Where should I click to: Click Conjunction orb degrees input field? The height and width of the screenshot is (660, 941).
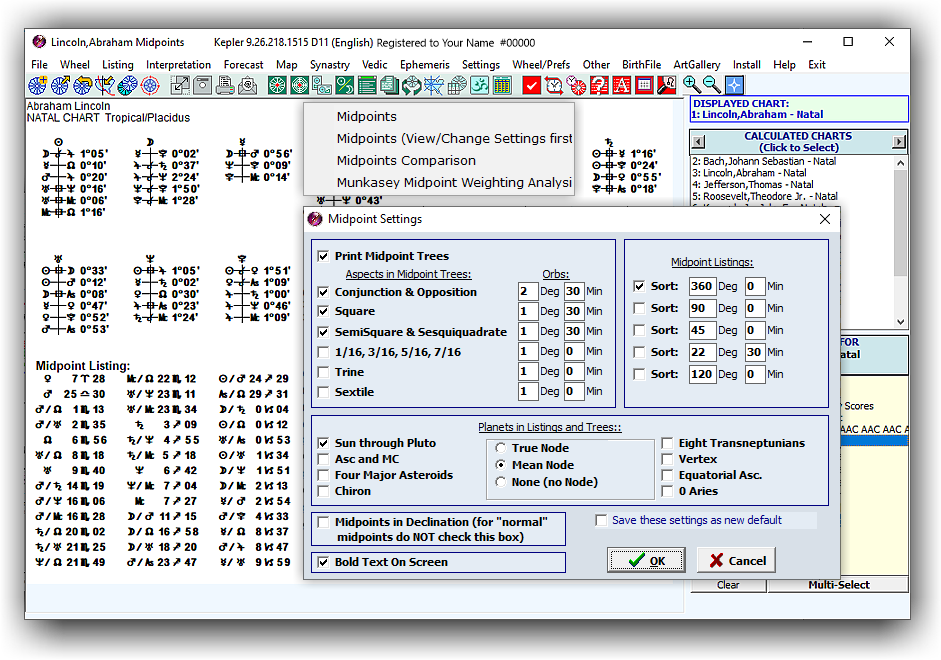click(528, 292)
